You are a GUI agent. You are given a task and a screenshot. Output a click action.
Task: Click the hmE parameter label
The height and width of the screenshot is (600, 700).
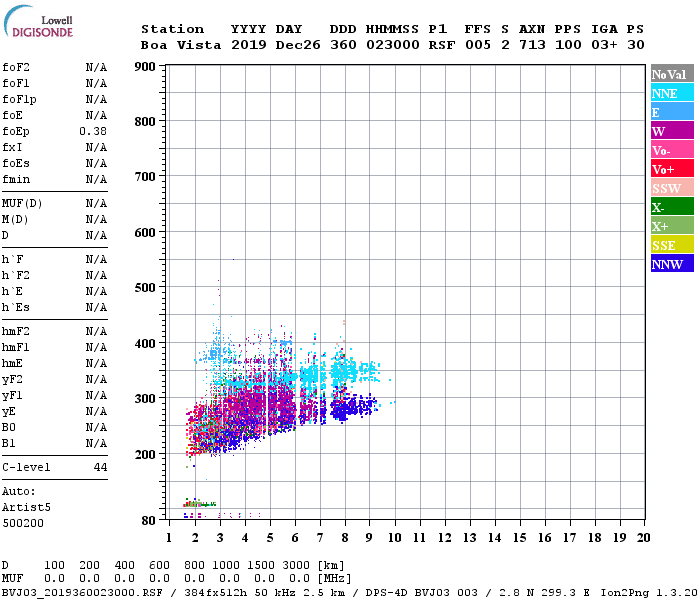(12, 363)
